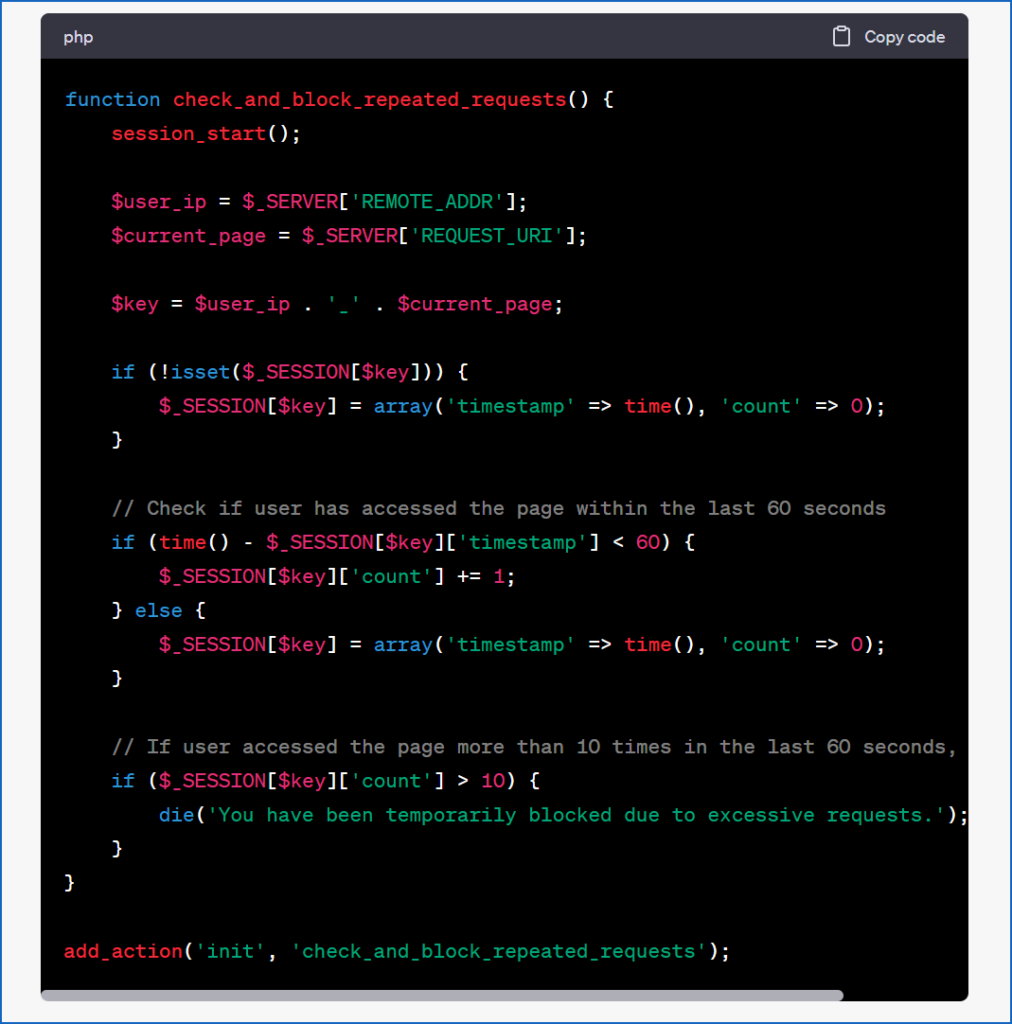The height and width of the screenshot is (1024, 1012).
Task: Click the comment about last 60 seconds check
Action: (x=499, y=508)
